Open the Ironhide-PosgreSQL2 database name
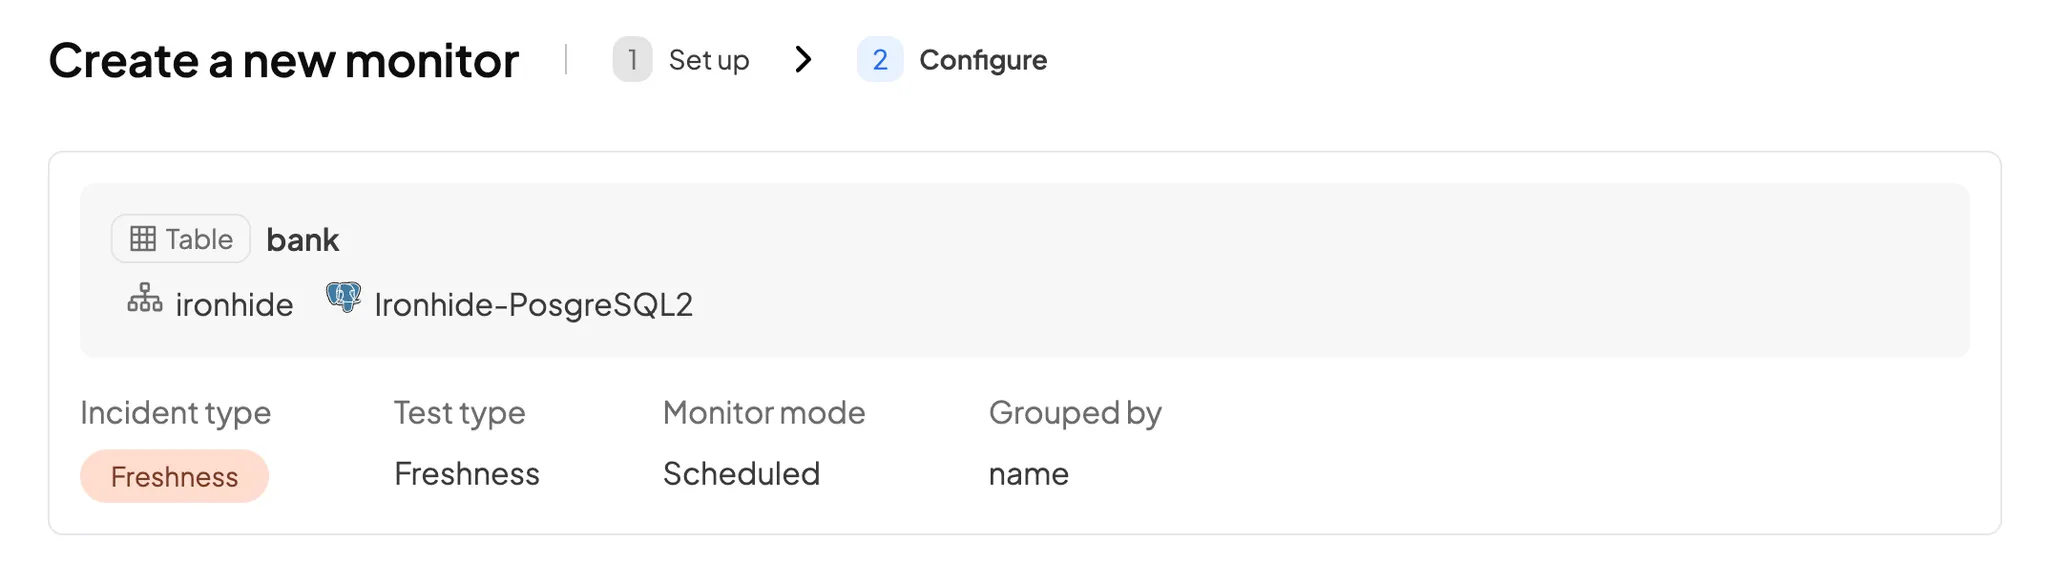Image resolution: width=2048 pixels, height=582 pixels. (x=533, y=304)
